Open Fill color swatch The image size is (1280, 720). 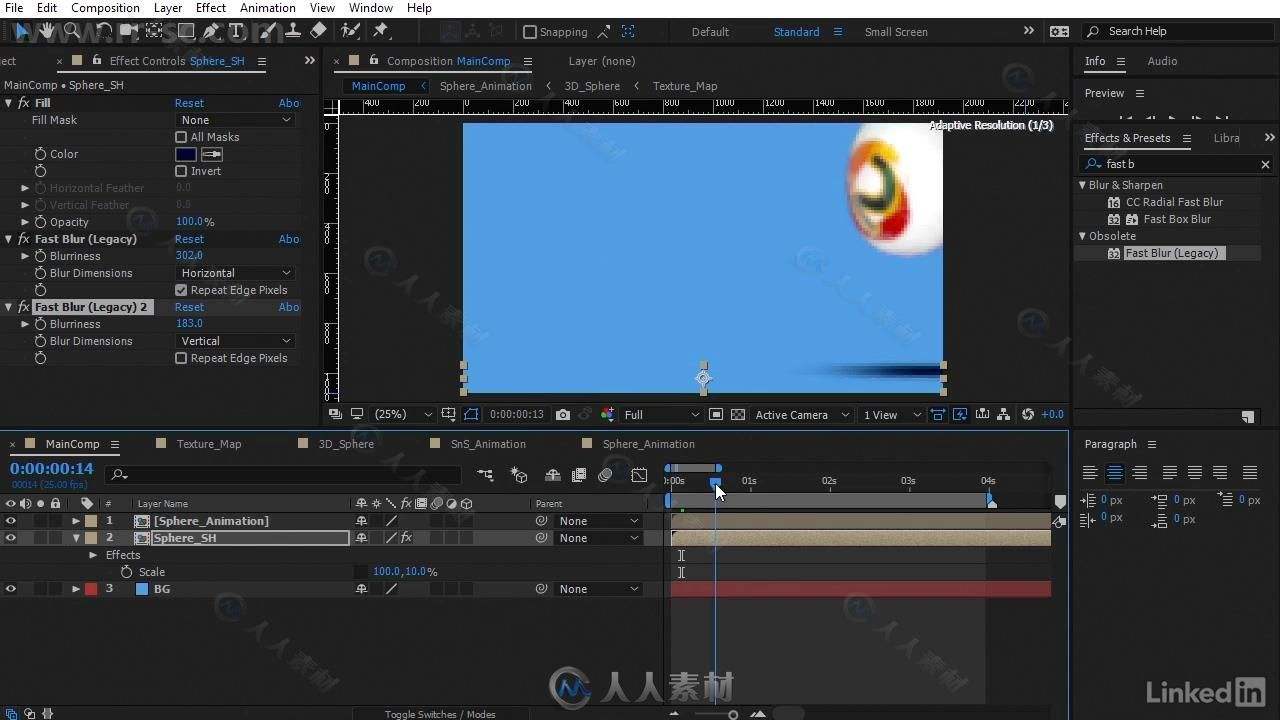(x=186, y=154)
